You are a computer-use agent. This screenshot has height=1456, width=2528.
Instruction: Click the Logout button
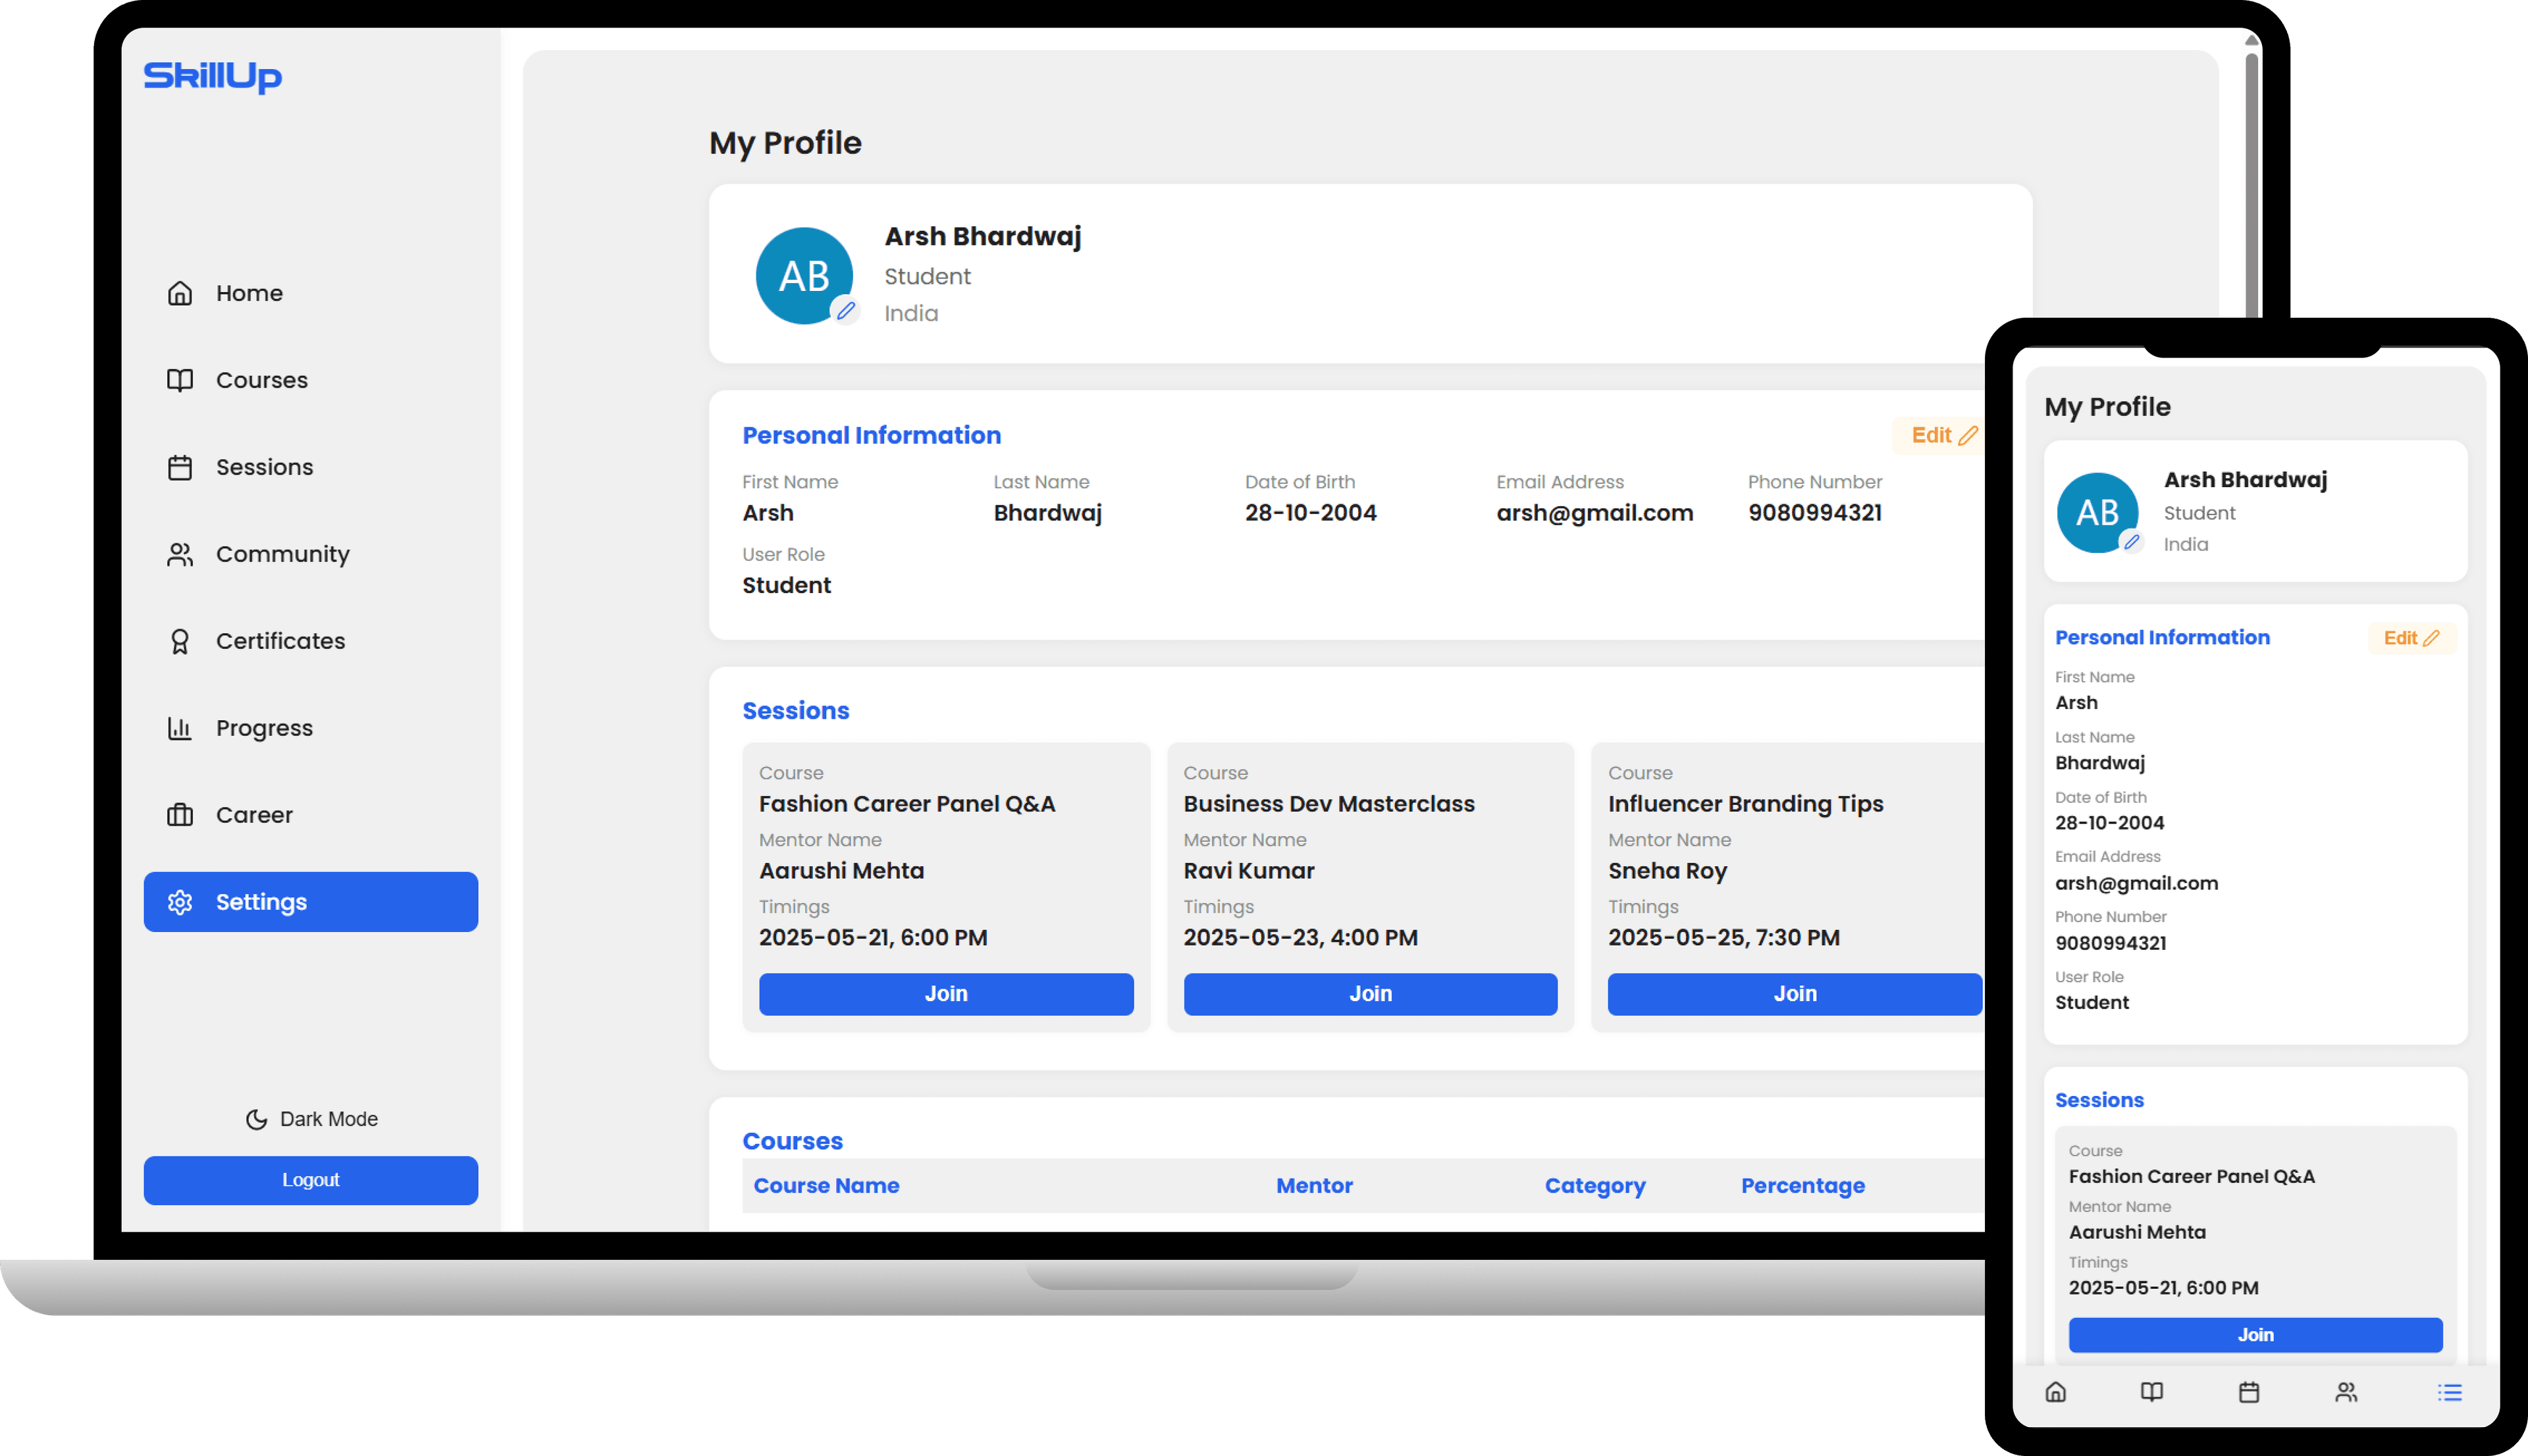311,1180
